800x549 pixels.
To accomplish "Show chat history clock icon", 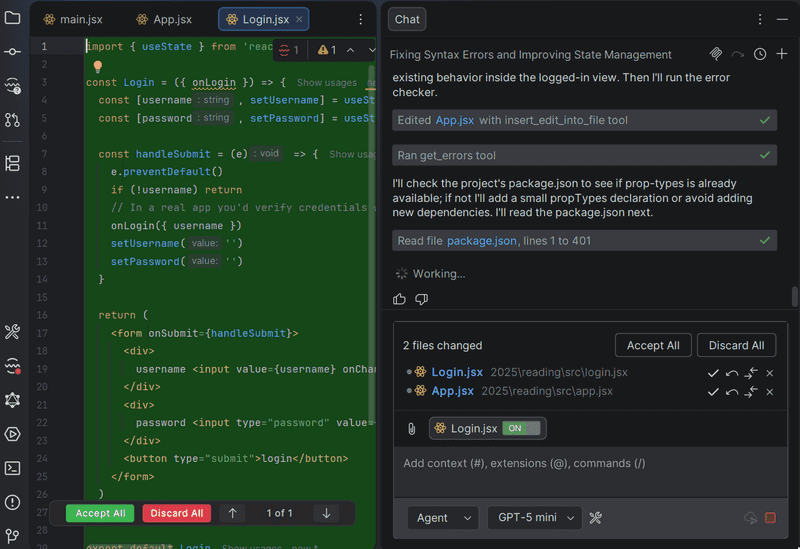I will (x=760, y=54).
